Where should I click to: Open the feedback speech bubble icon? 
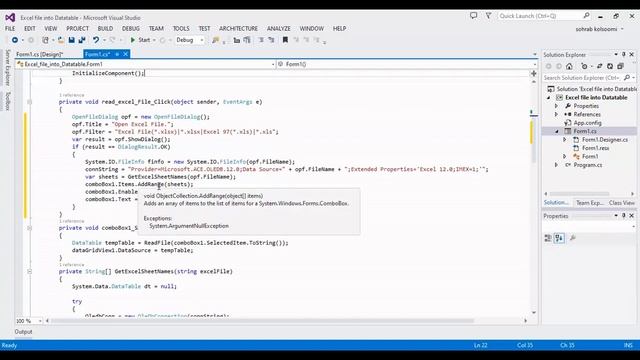[473, 16]
